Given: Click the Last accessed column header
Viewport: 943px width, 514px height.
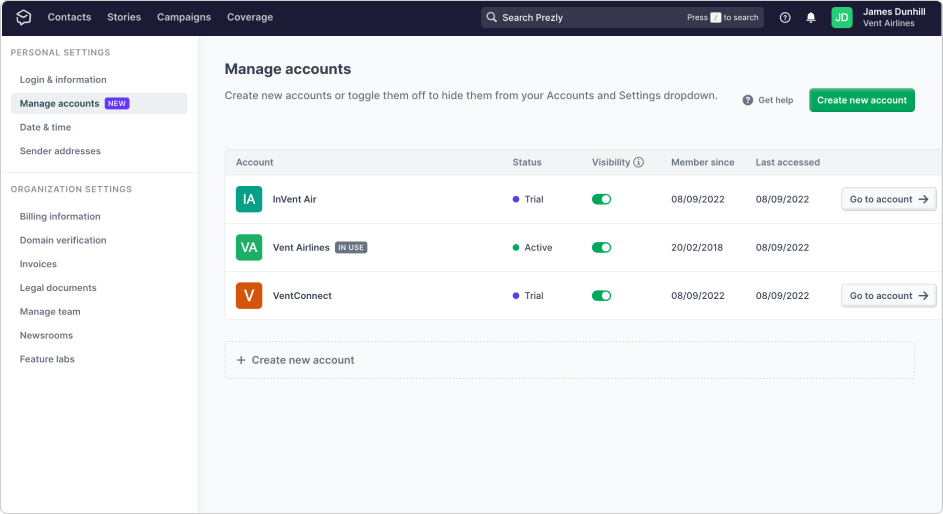Looking at the screenshot, I should [788, 162].
